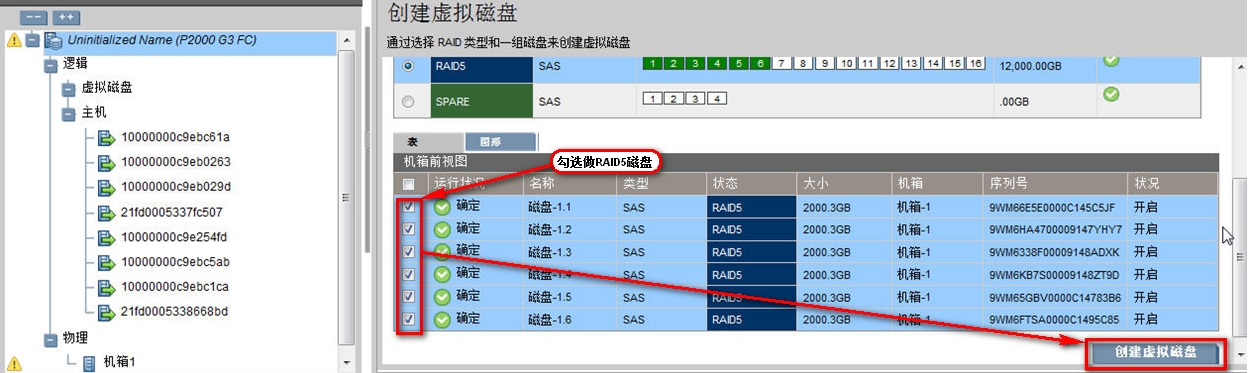Viewport: 1248px width, 373px height.
Task: Toggle the 虚拟磁盘 tree node expander
Action: coord(69,89)
